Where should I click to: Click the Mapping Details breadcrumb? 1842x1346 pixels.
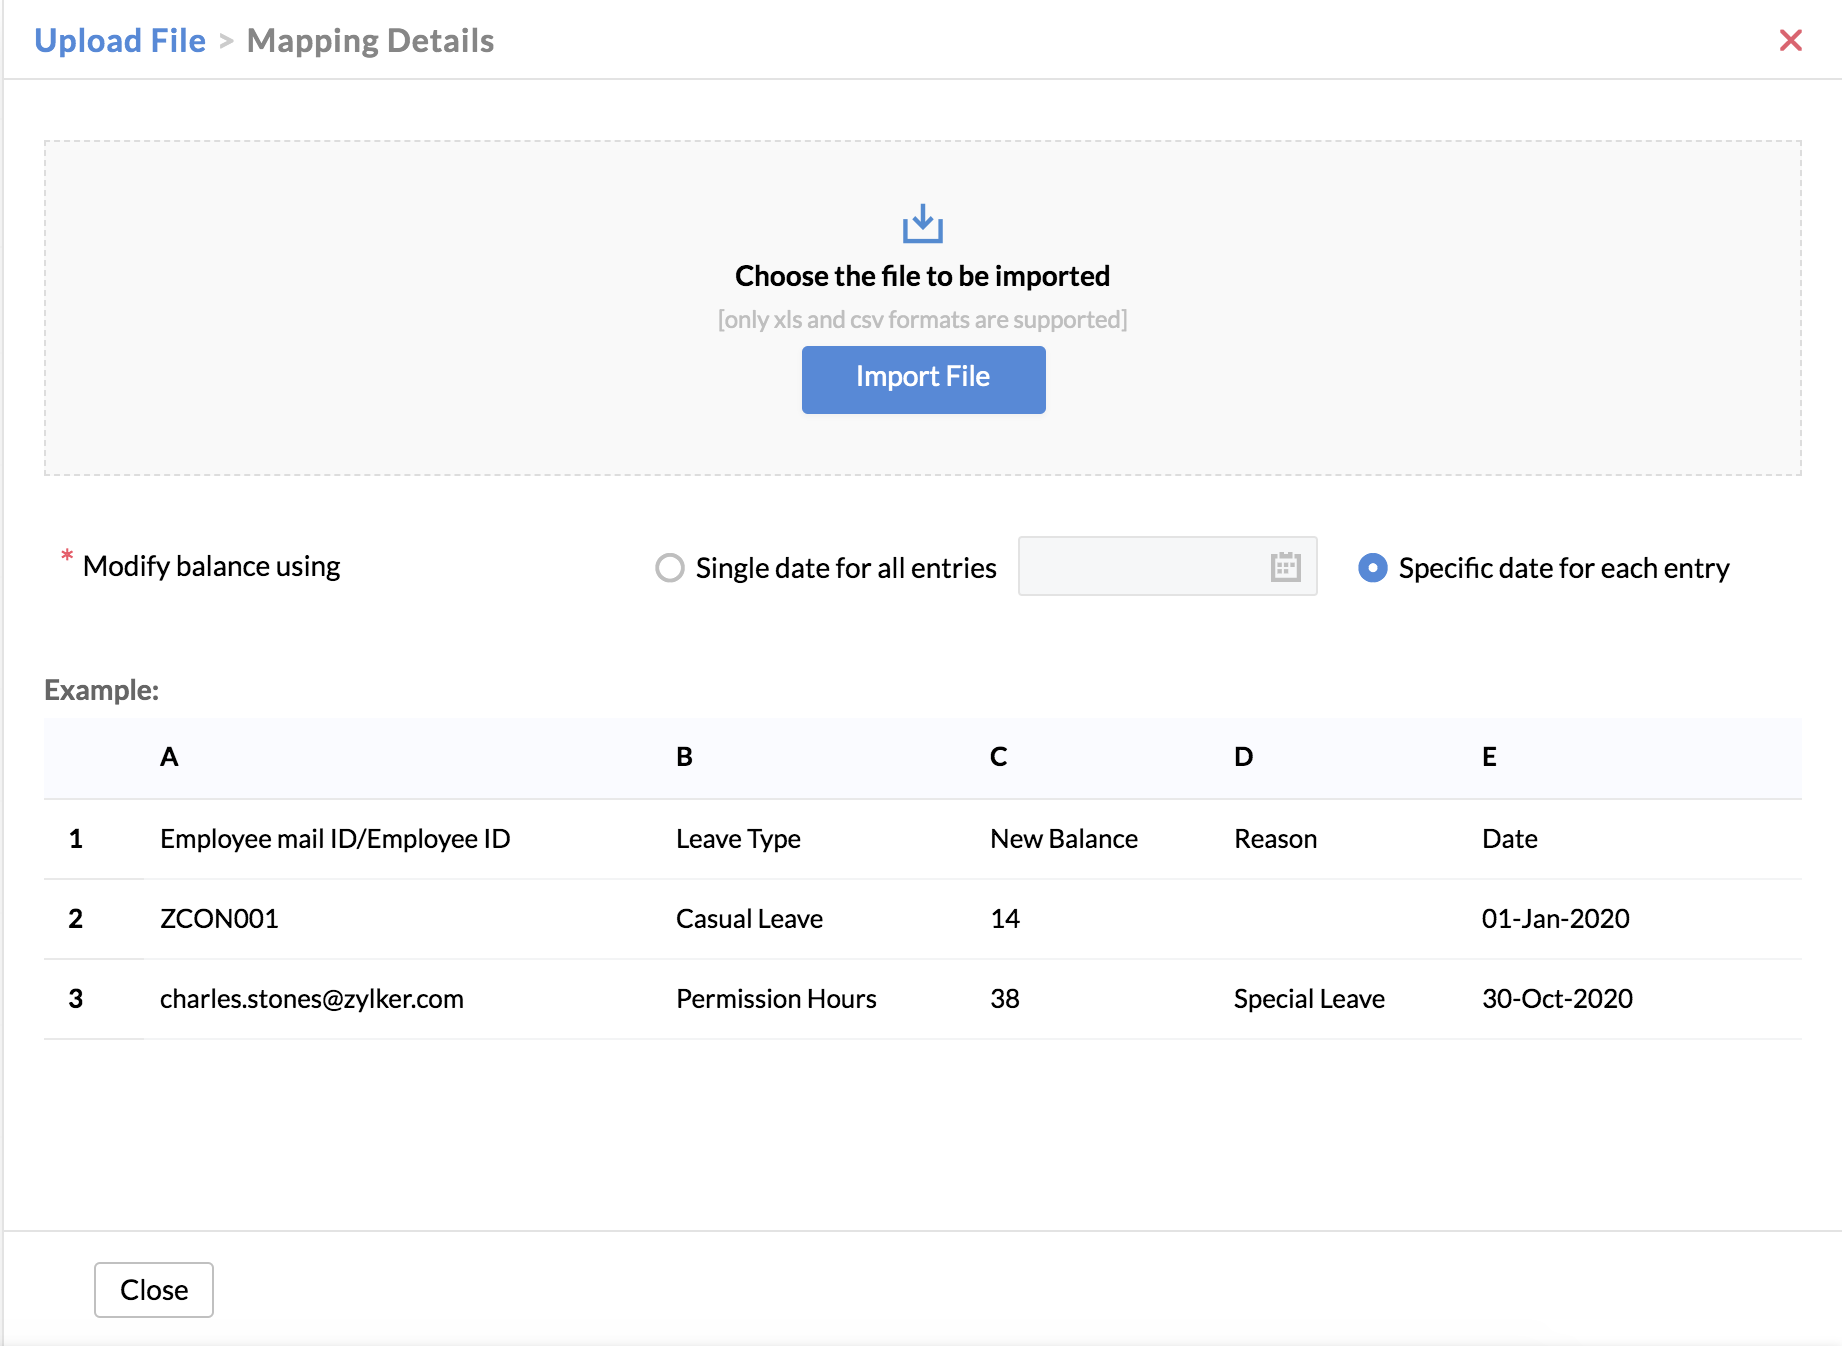[370, 41]
